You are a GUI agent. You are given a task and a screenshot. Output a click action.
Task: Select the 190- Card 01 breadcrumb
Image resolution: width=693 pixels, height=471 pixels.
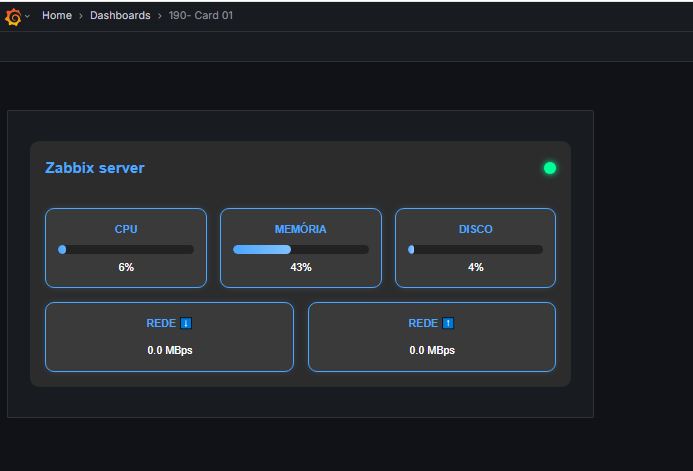(x=201, y=15)
